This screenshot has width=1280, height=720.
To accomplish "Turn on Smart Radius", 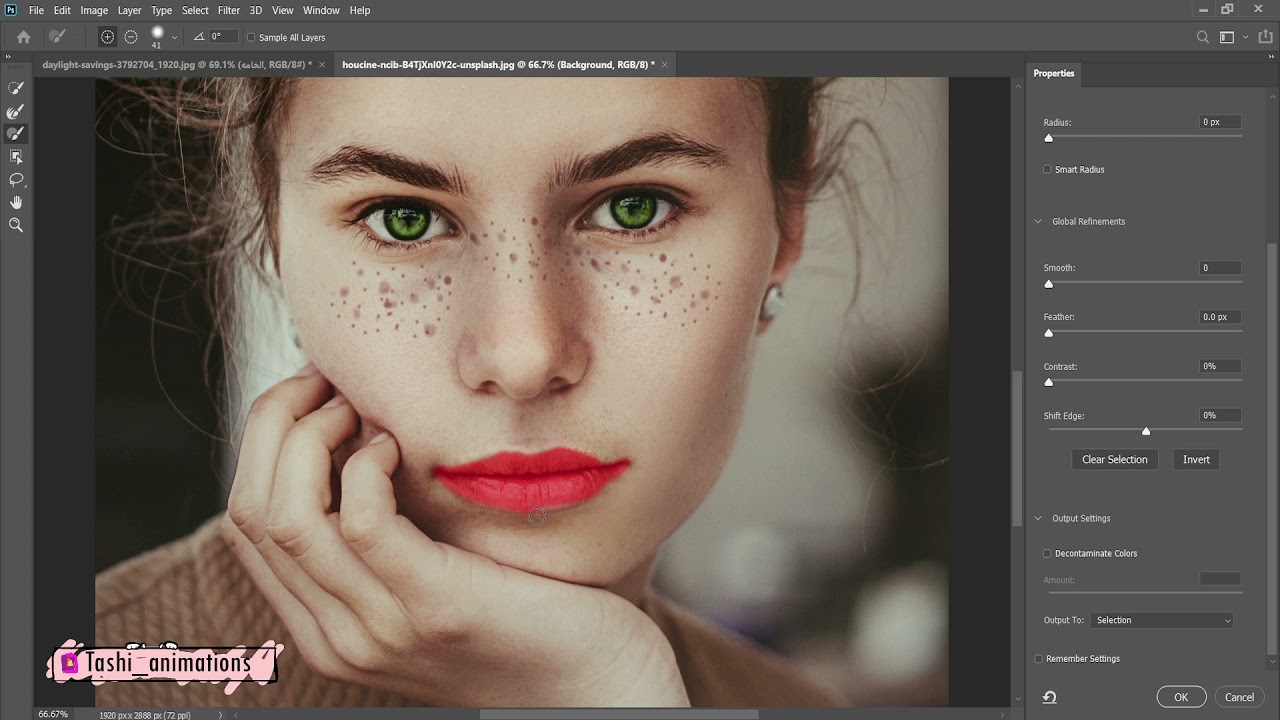I will pyautogui.click(x=1047, y=170).
